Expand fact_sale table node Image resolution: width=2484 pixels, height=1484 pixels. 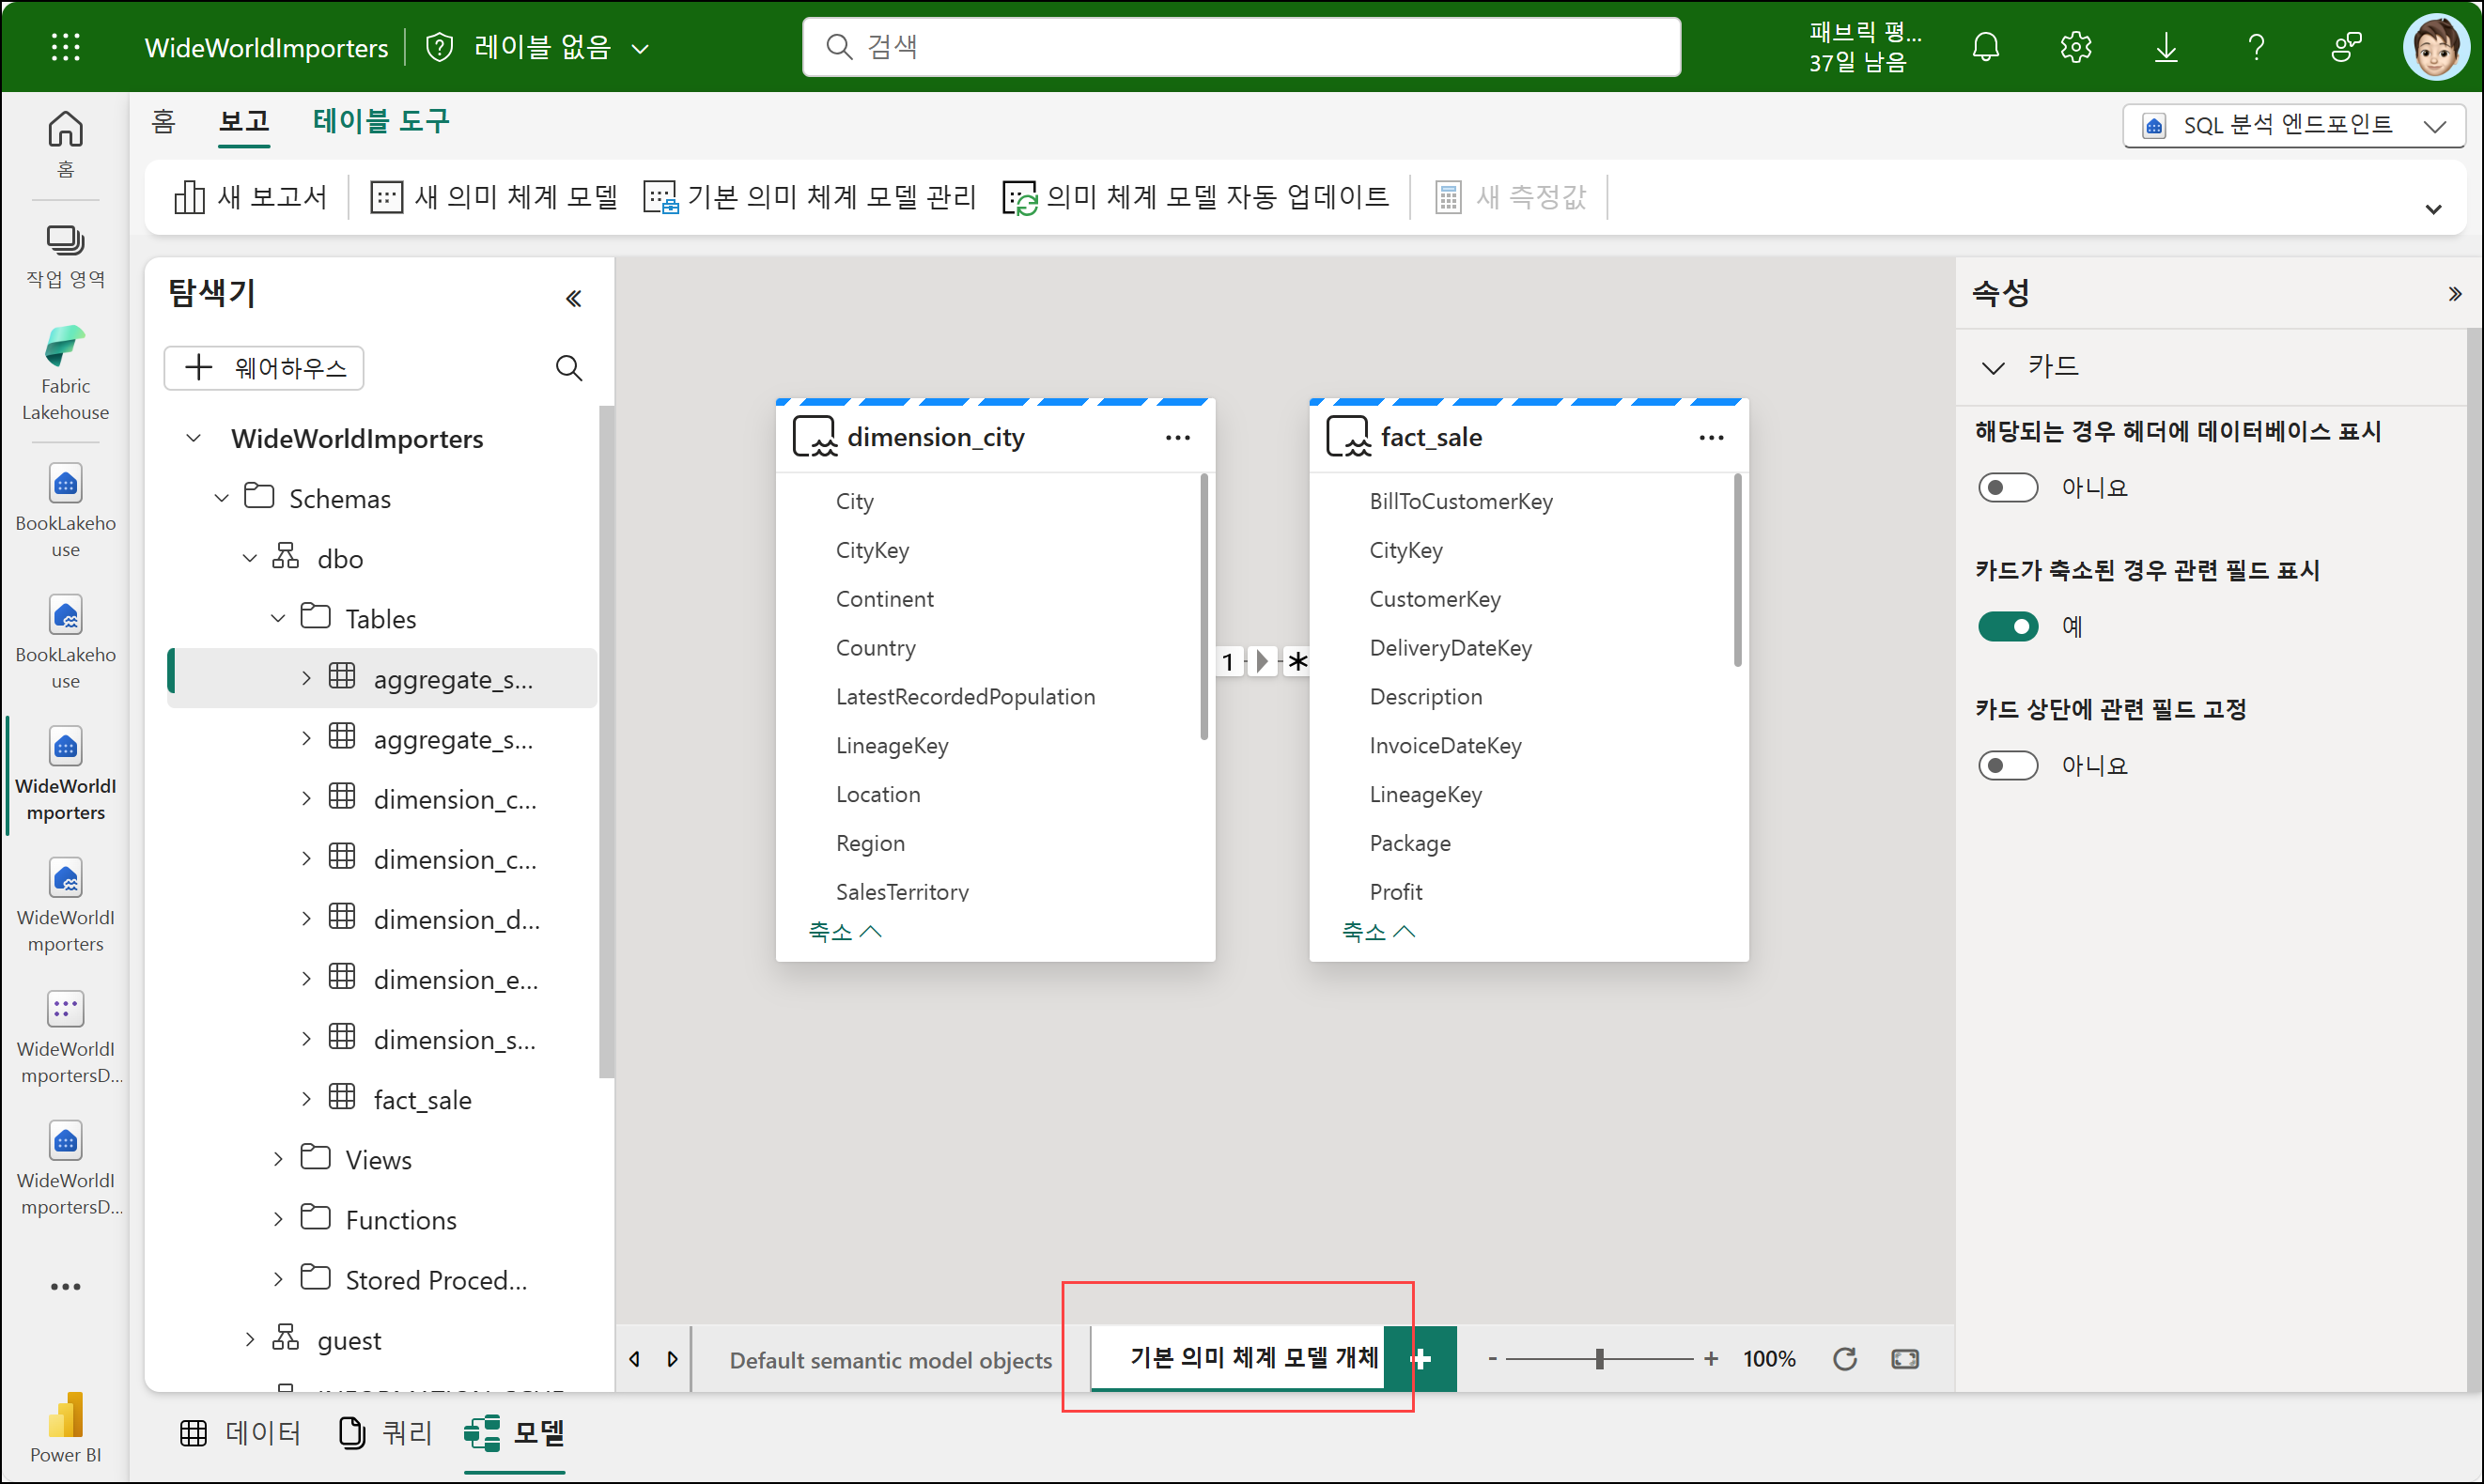pos(306,1099)
